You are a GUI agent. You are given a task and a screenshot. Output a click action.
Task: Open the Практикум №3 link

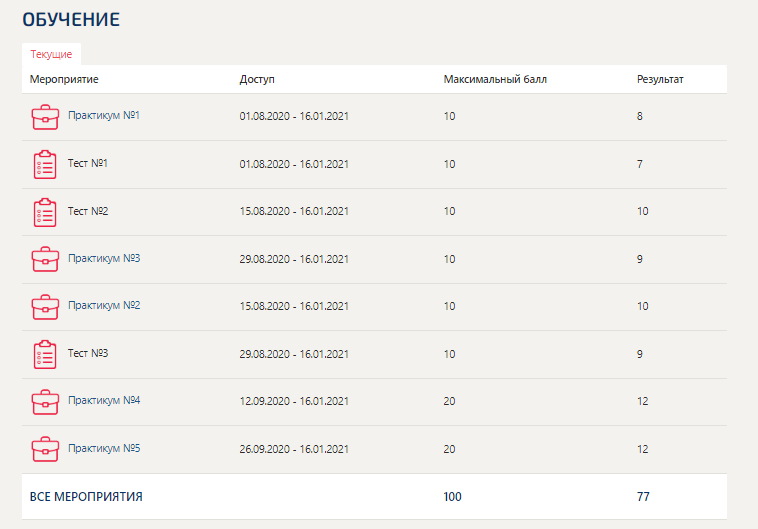click(x=104, y=258)
